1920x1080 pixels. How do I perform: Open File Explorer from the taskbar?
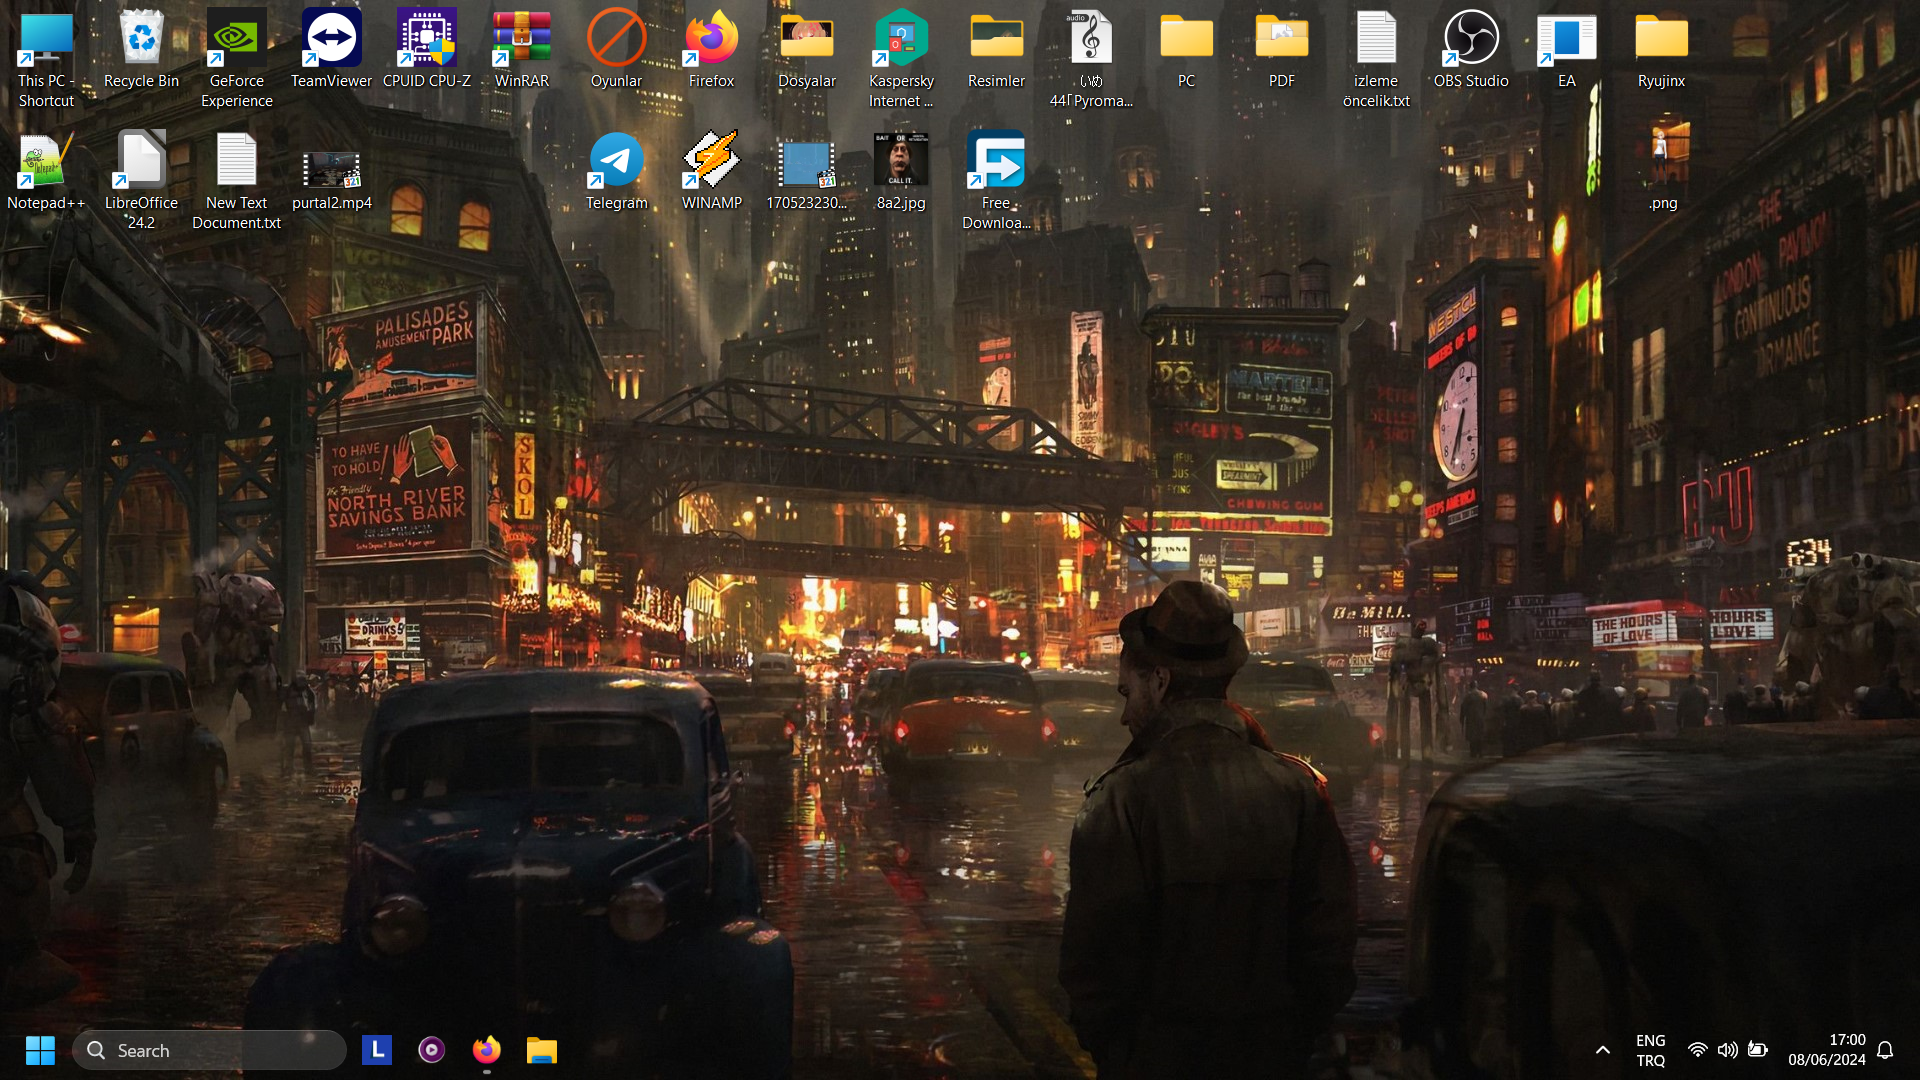click(x=542, y=1050)
